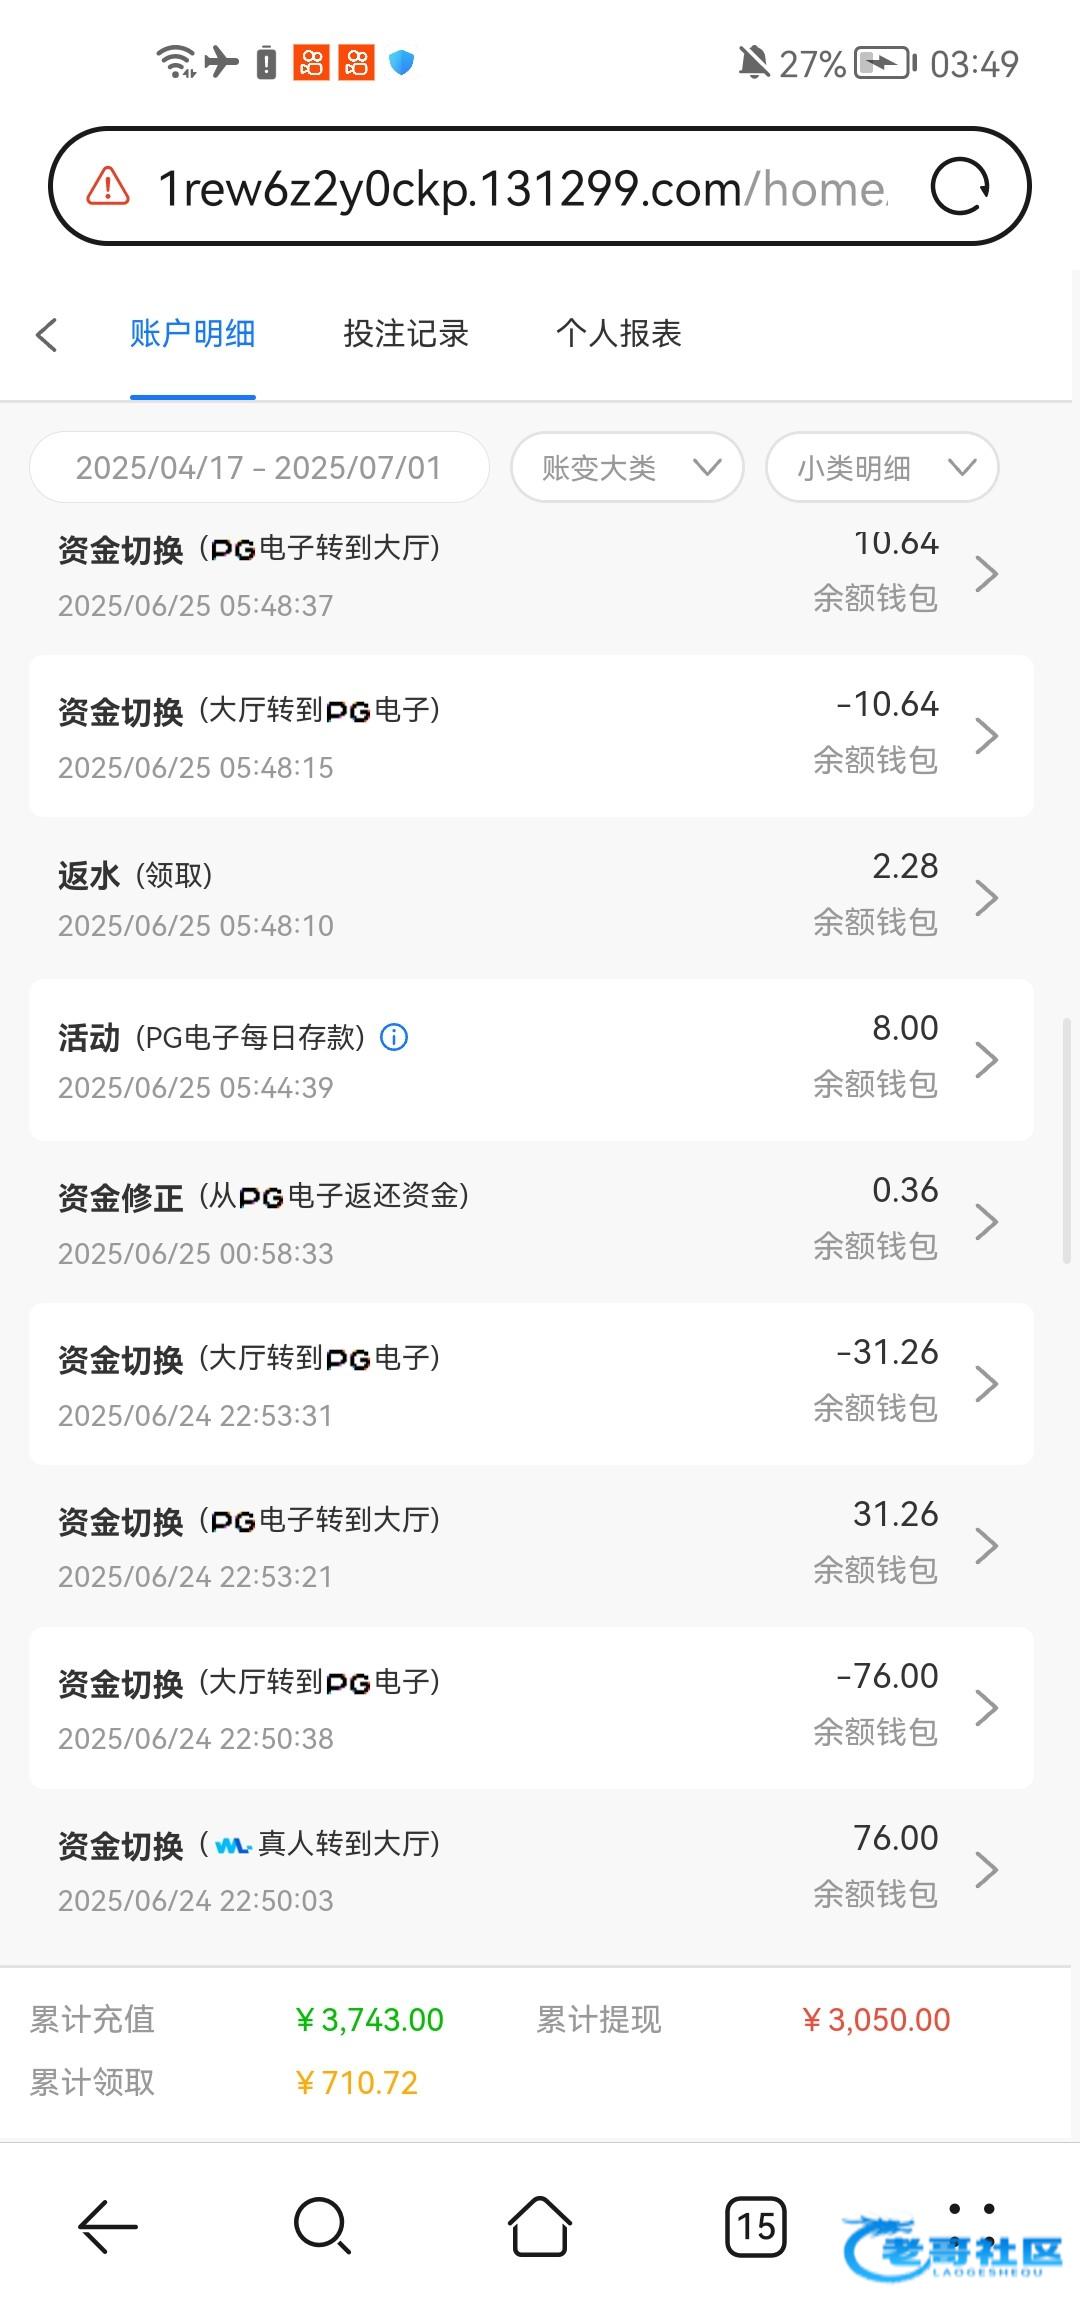Expand the 小类明细 dropdown

pyautogui.click(x=882, y=467)
